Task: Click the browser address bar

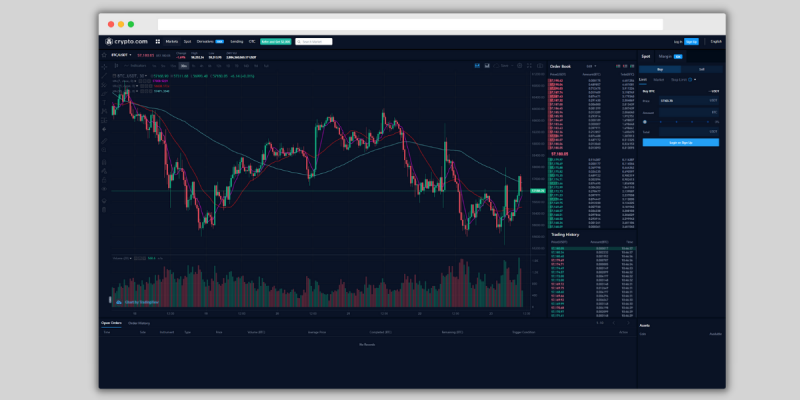Action: (410, 24)
